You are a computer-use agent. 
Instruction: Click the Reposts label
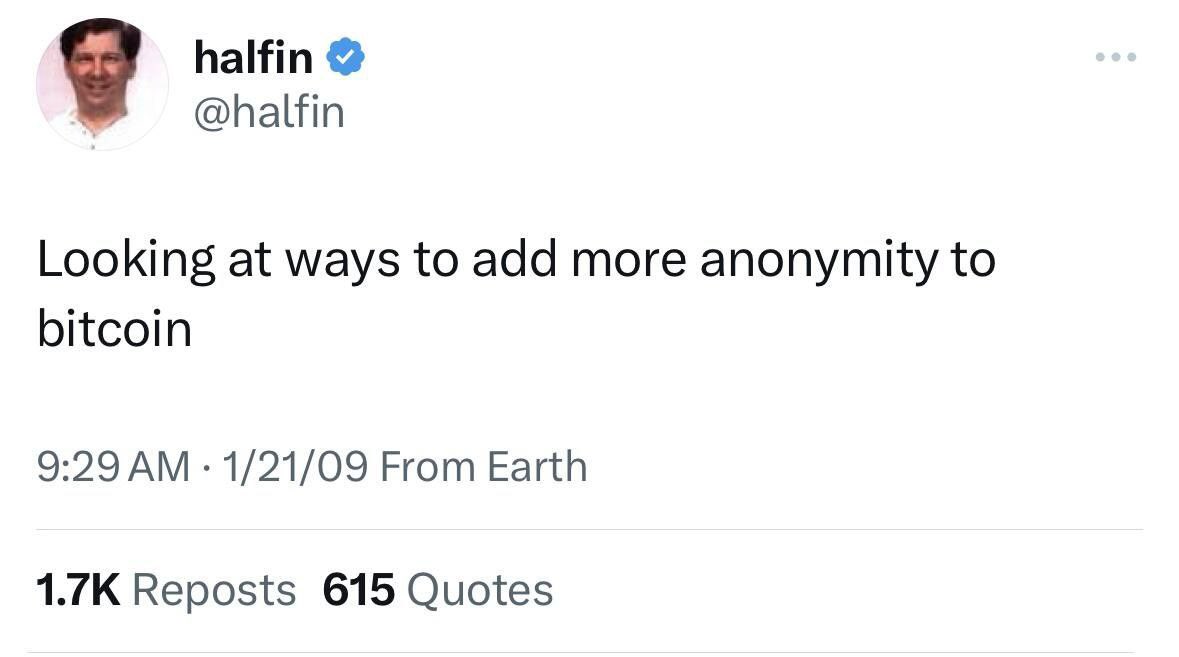(214, 590)
